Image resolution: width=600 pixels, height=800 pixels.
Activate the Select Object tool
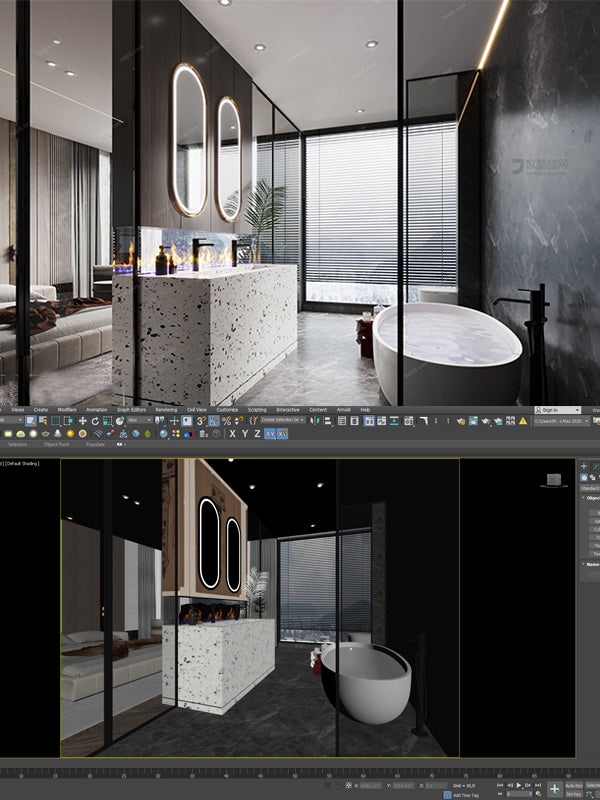(31, 421)
